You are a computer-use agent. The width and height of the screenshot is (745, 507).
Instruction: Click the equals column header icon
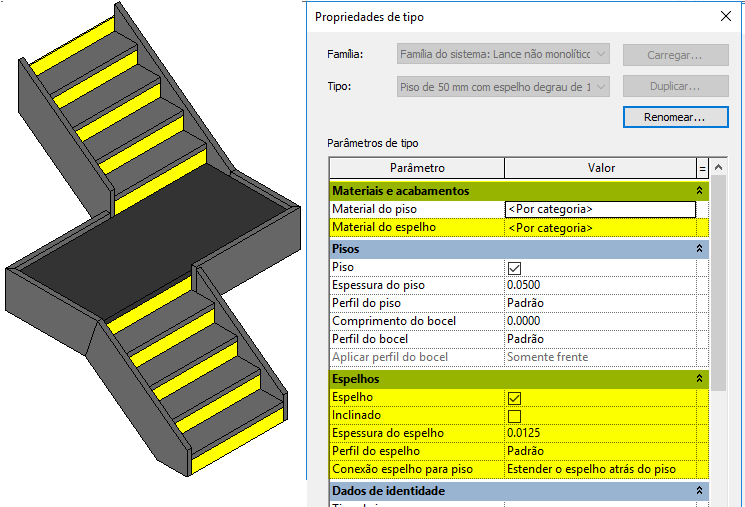click(703, 168)
